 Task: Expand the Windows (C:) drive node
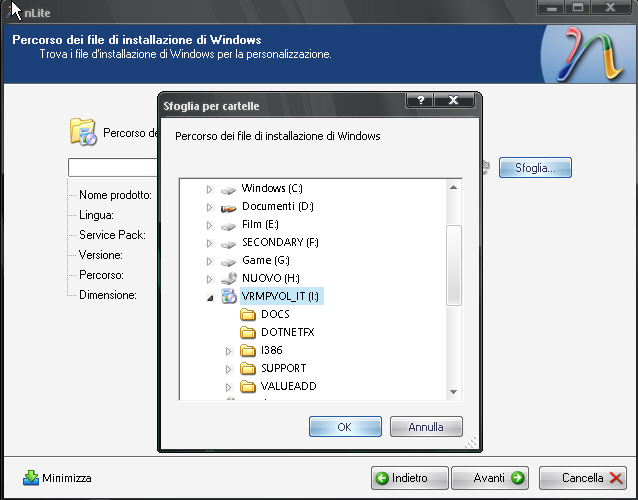[210, 189]
